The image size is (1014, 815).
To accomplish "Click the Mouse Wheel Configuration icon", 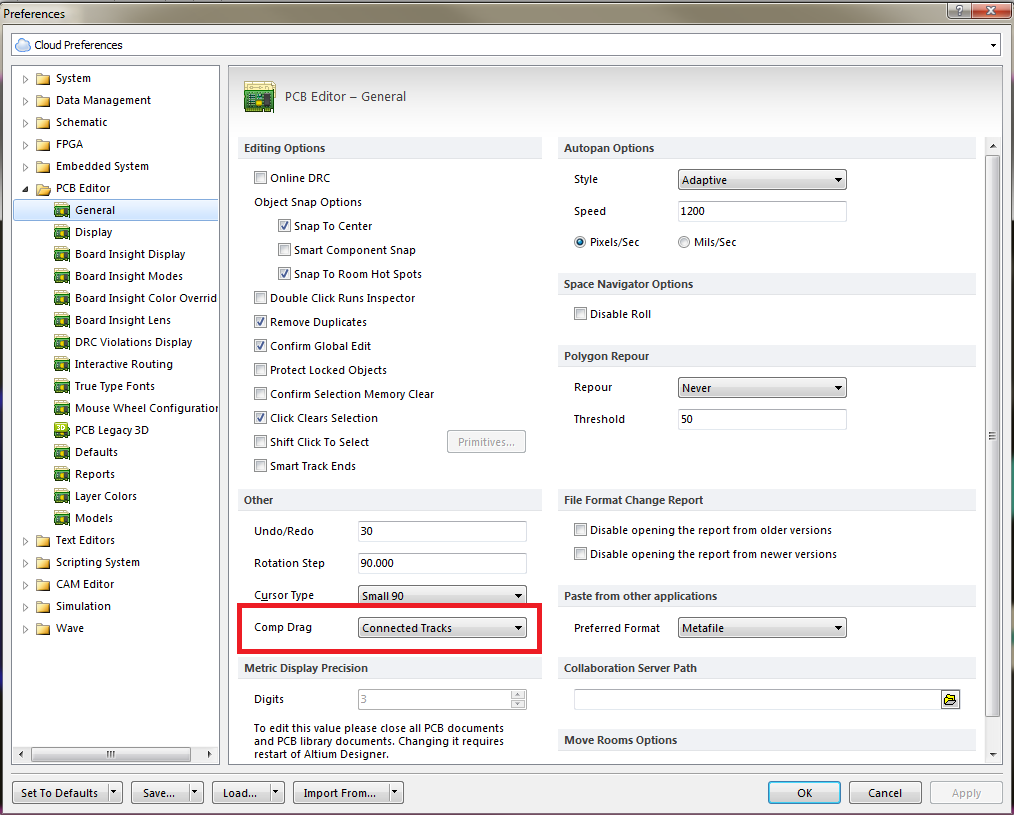I will tap(62, 408).
